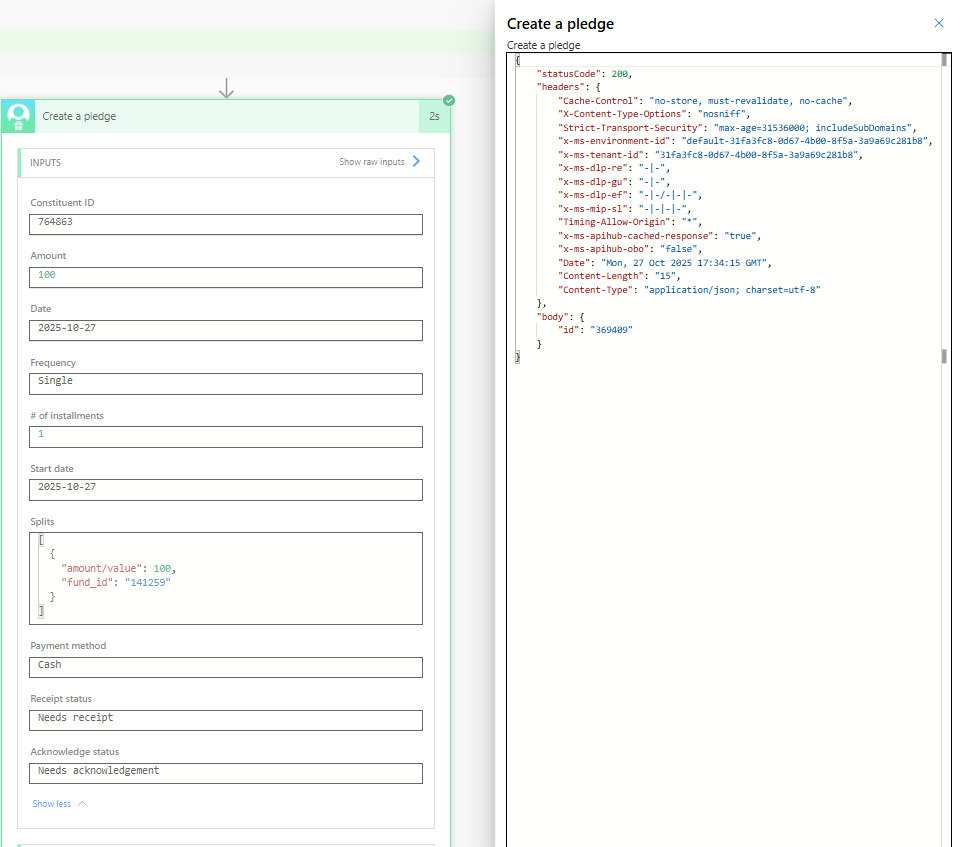Click the JSON viewer scrollbar thumb
Viewport: 962px width, 847px height.
click(944, 59)
